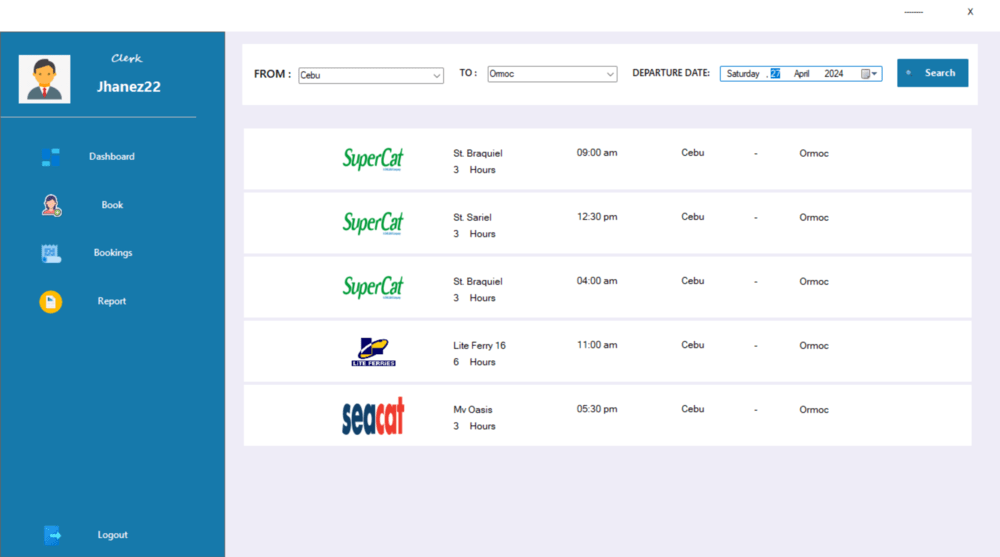
Task: Close the window with the X button
Action: point(970,11)
